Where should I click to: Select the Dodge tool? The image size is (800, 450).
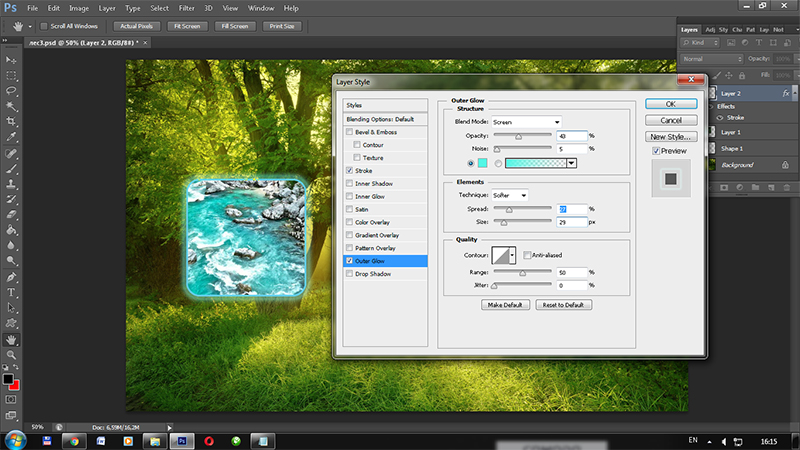(x=11, y=261)
